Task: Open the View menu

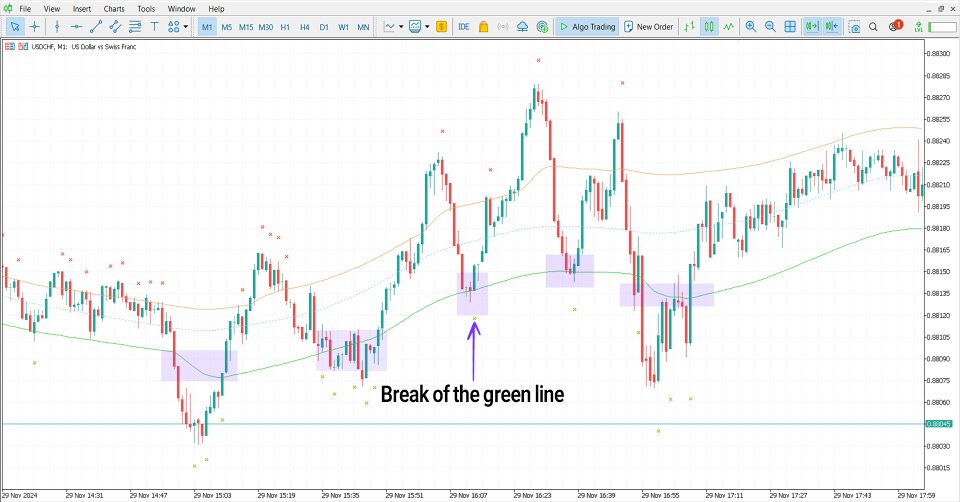Action: coord(52,9)
